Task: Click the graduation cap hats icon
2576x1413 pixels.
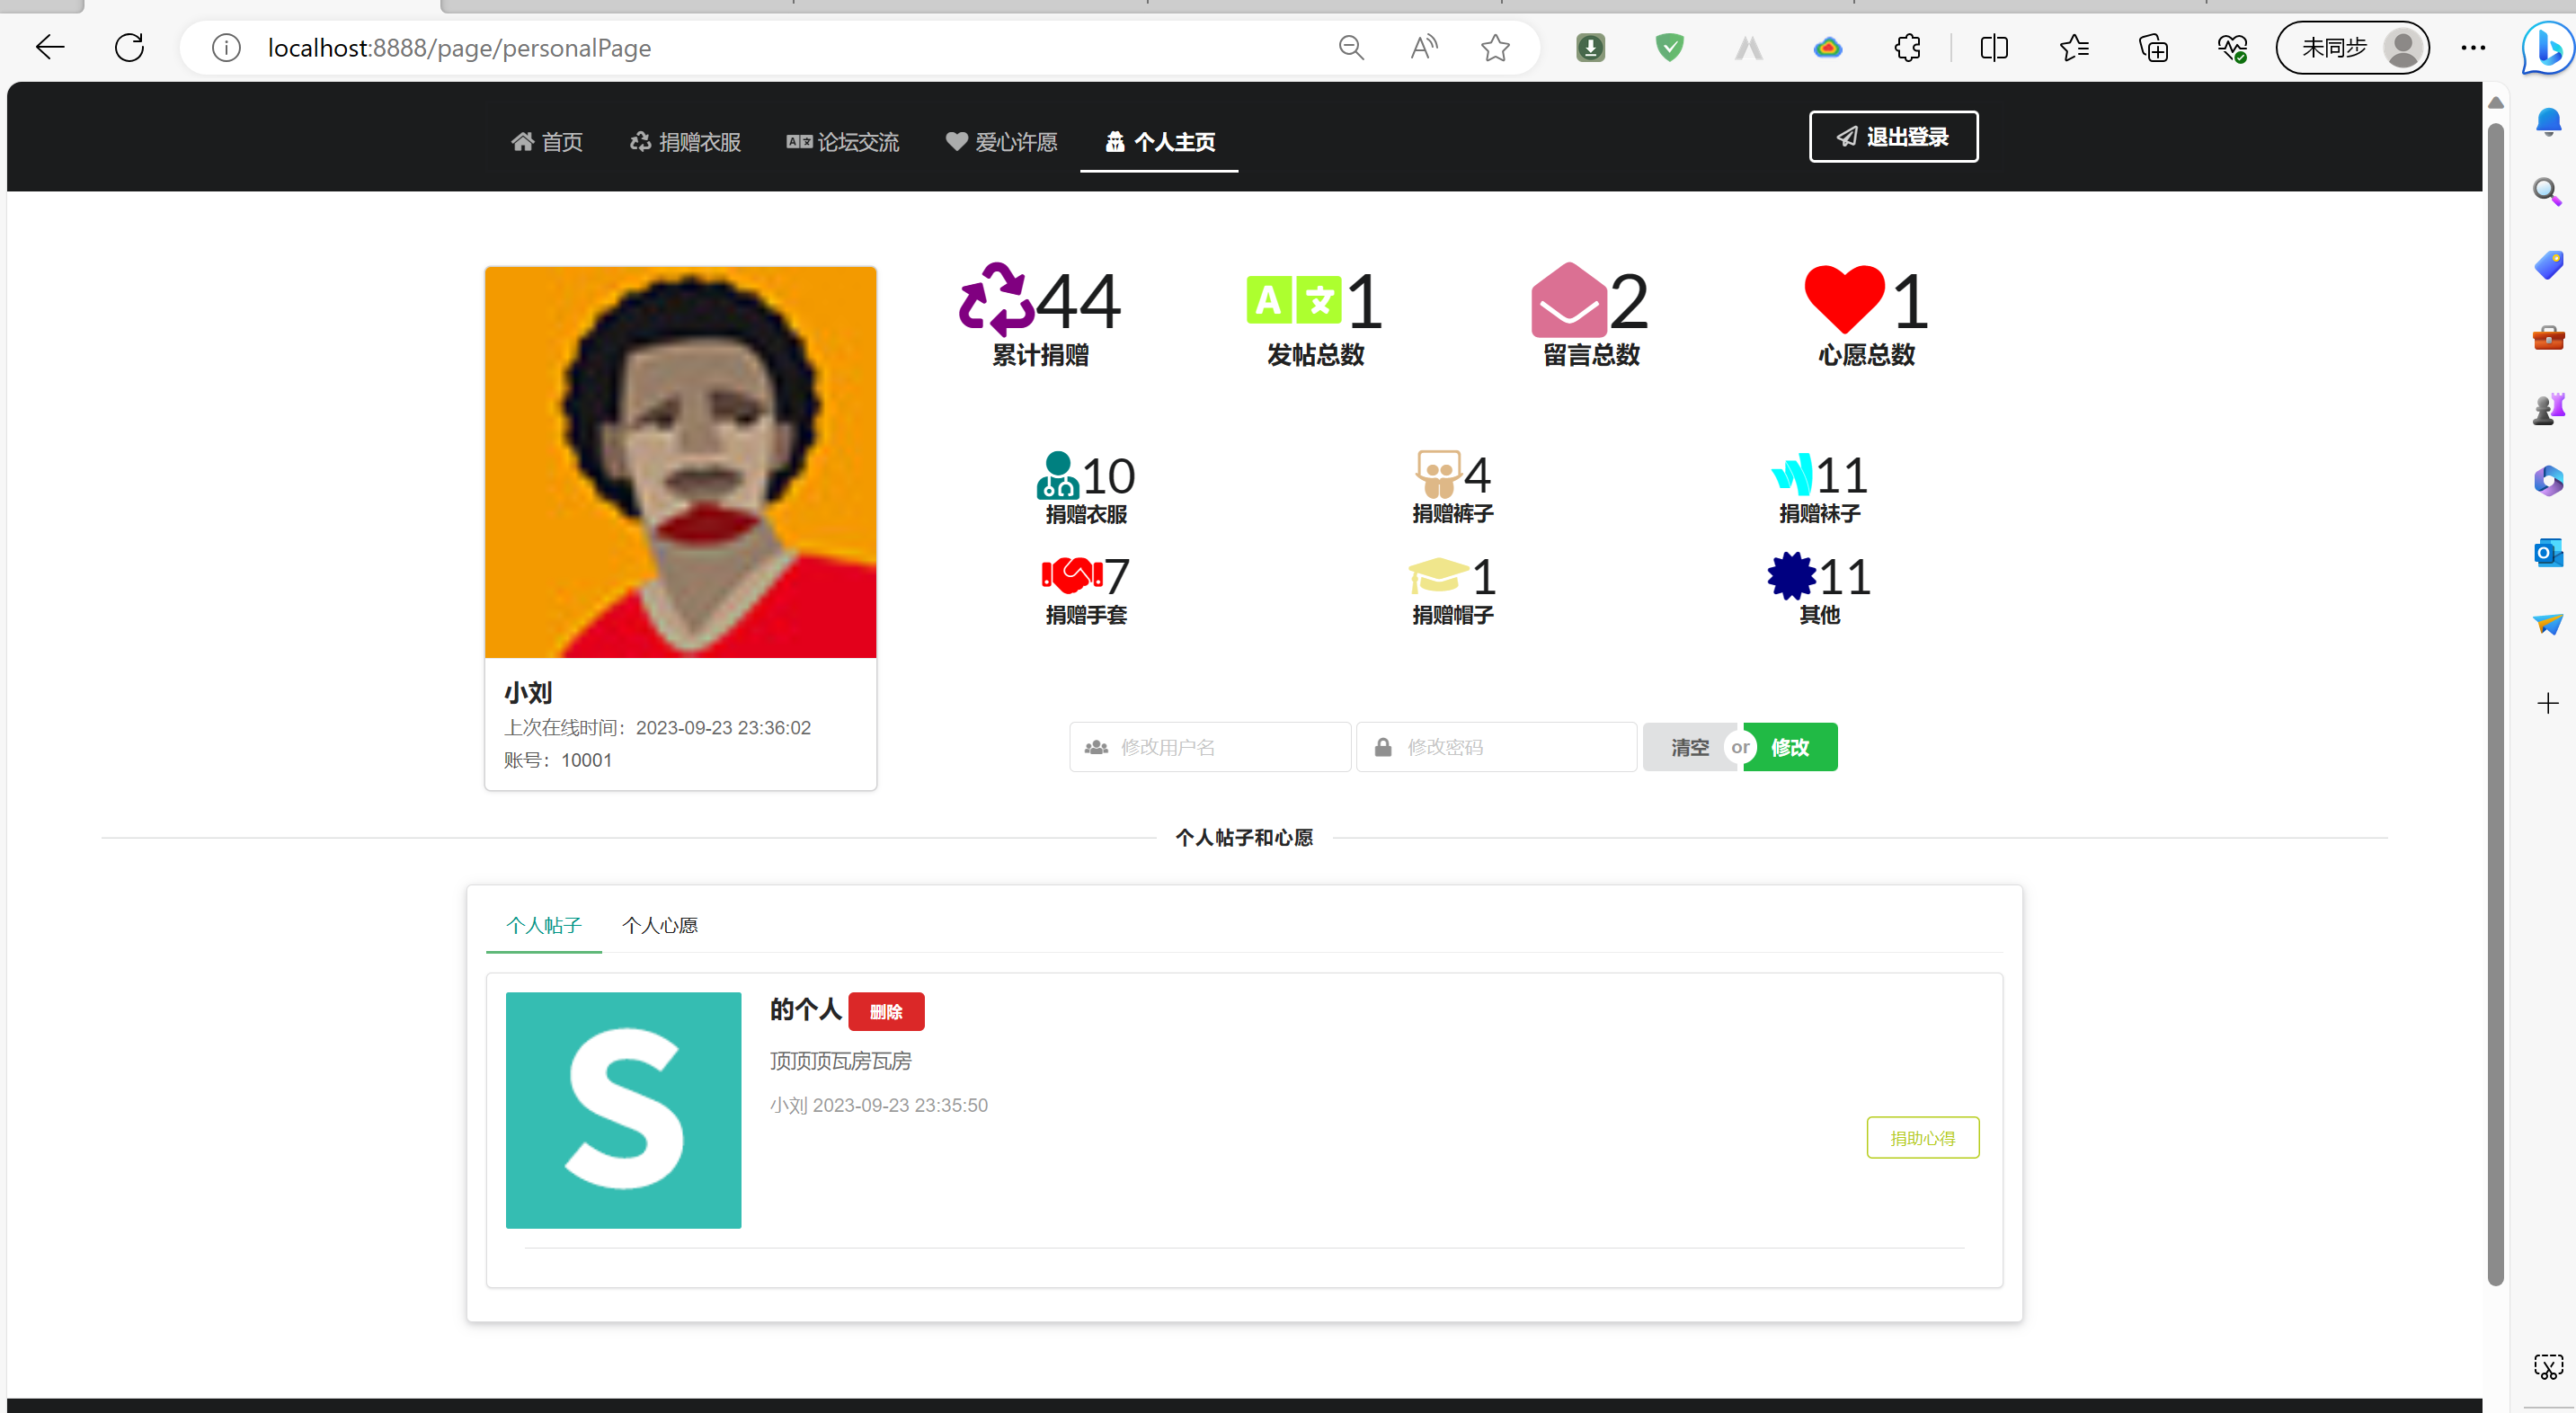Action: [1438, 576]
